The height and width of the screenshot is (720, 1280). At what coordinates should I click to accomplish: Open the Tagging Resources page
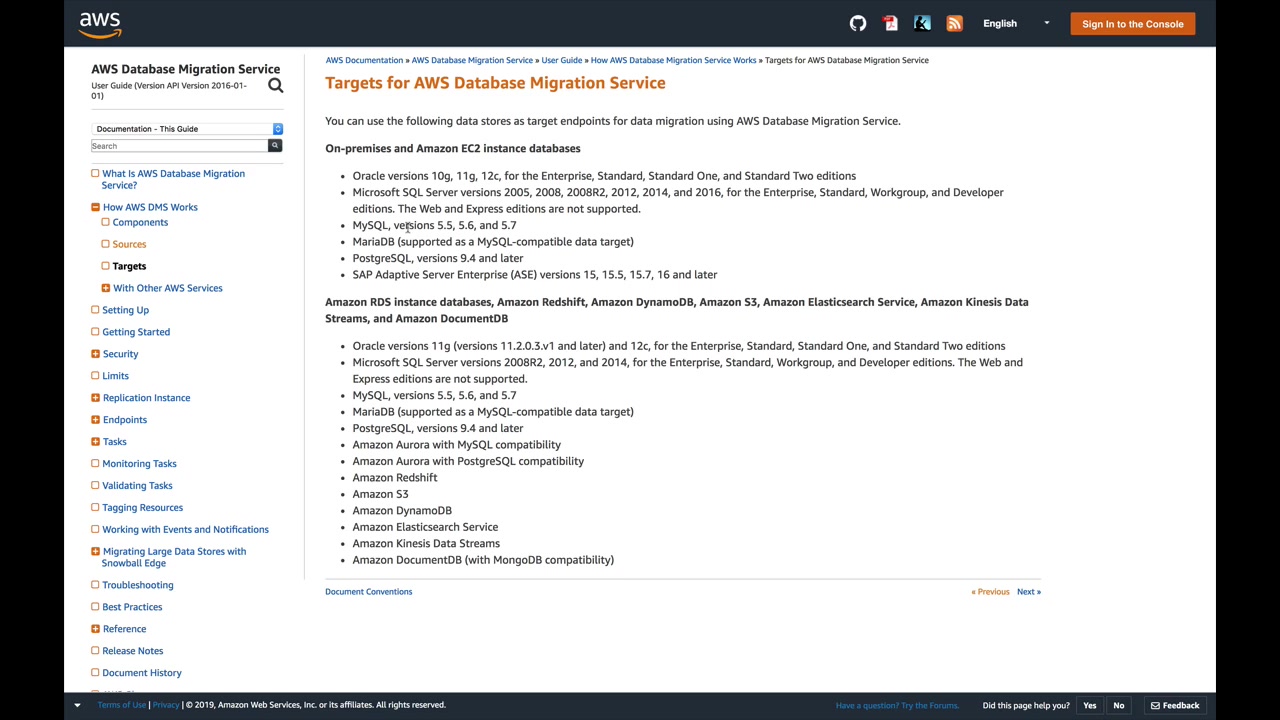[x=142, y=508]
